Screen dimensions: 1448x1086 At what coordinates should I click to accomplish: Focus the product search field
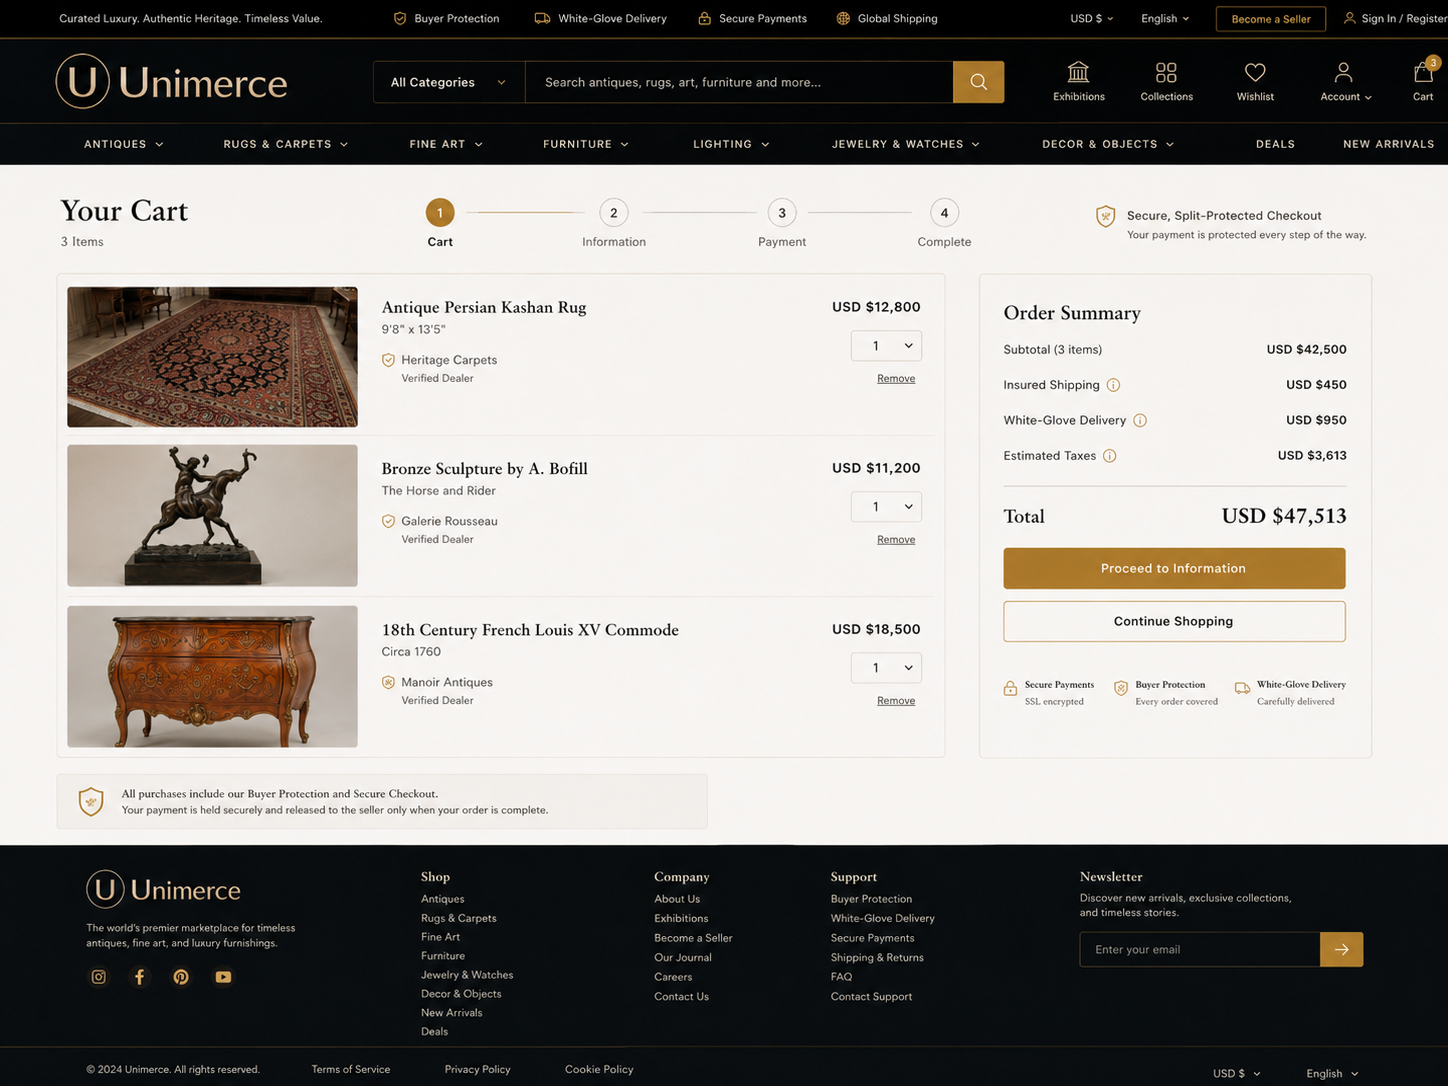[x=739, y=82]
